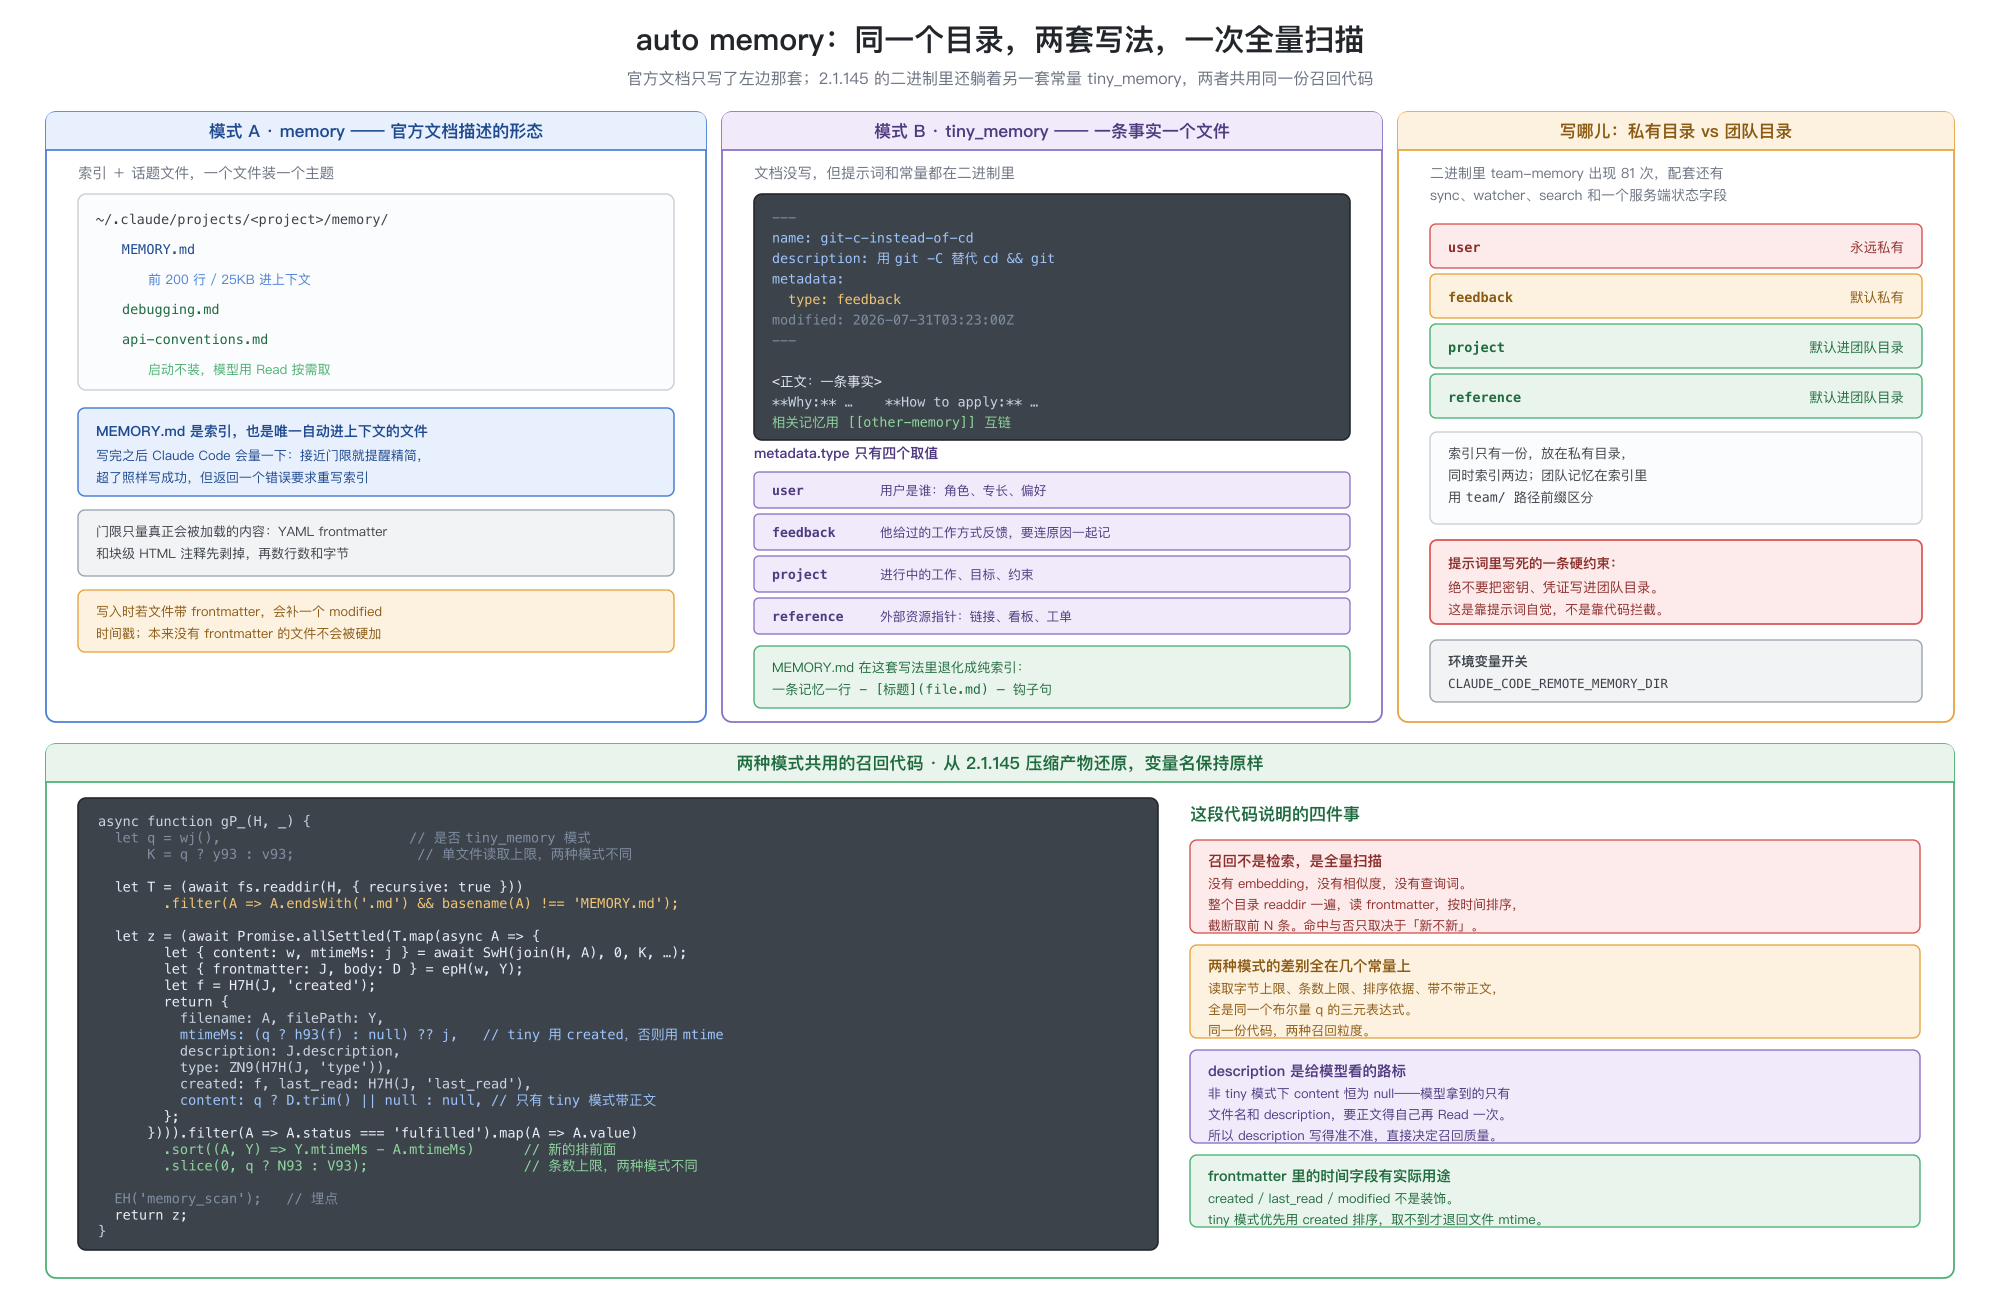Select the api-conventions.md file entry

coord(195,339)
